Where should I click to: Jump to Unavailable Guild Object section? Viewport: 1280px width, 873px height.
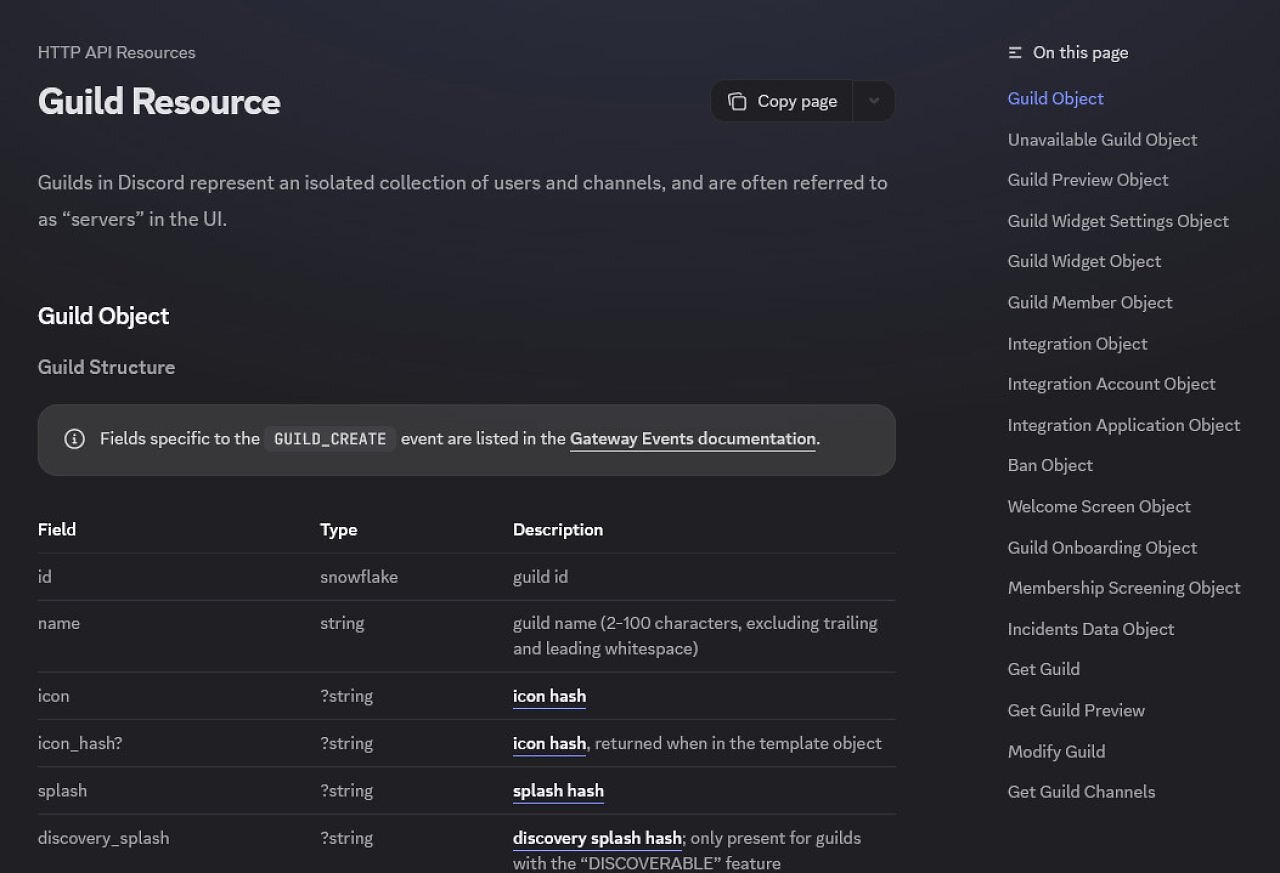point(1102,140)
